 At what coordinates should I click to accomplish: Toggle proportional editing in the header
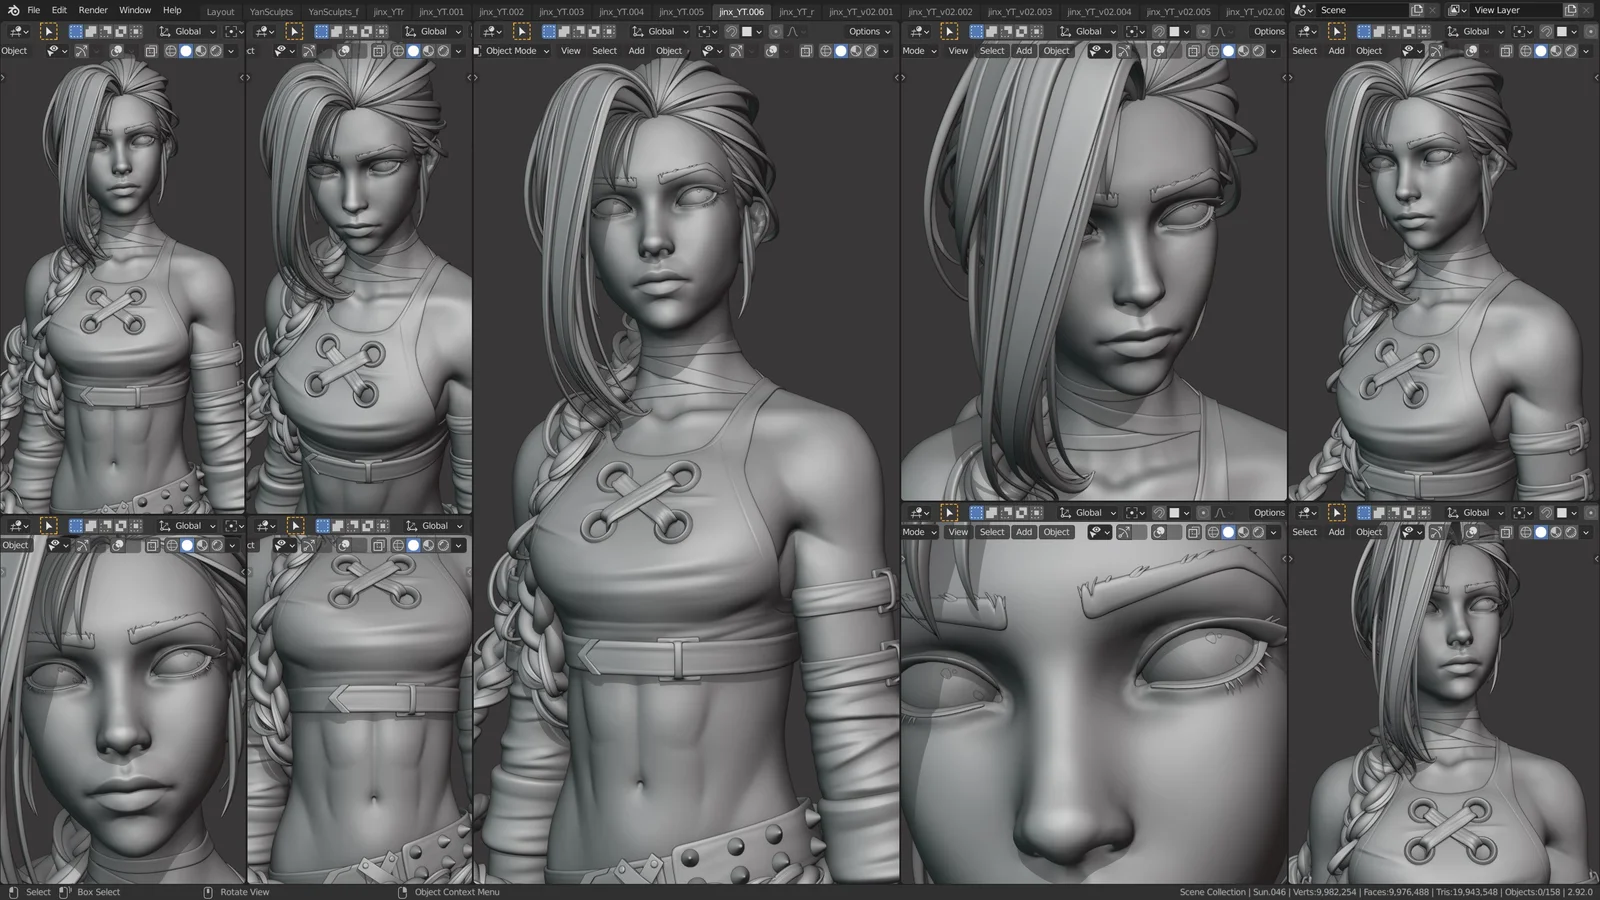776,31
